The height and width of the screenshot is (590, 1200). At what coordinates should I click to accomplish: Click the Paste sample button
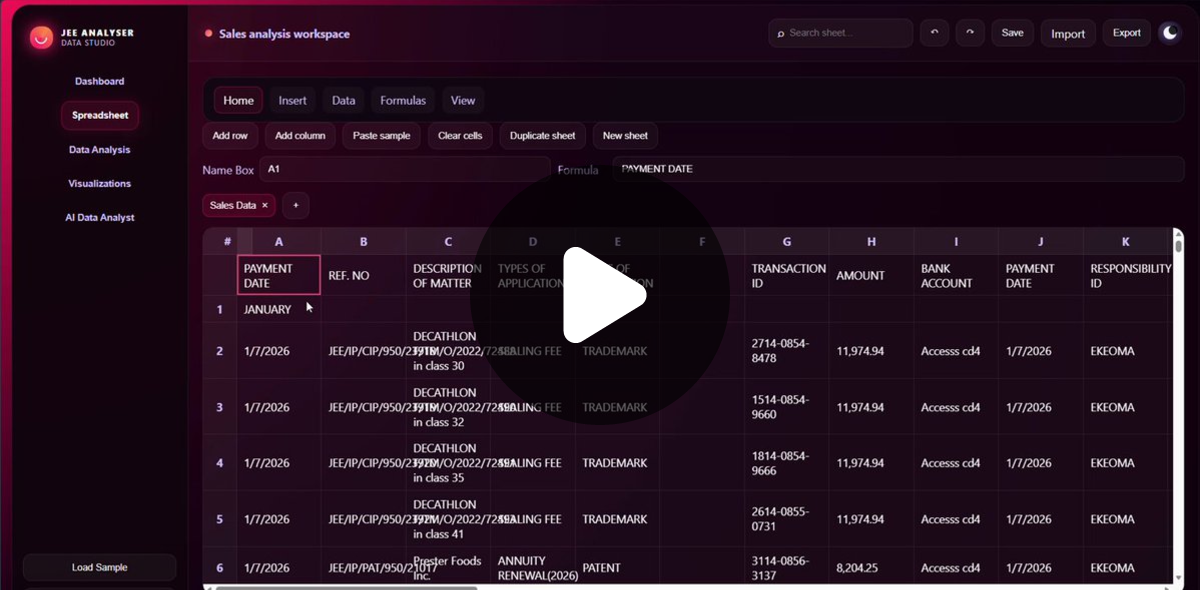coord(381,135)
